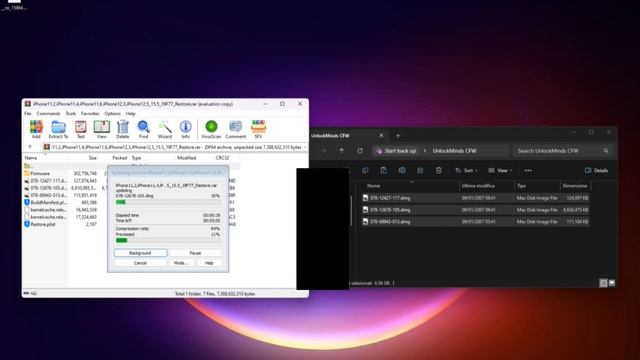Click the Test icon in WinRAR

pyautogui.click(x=80, y=129)
